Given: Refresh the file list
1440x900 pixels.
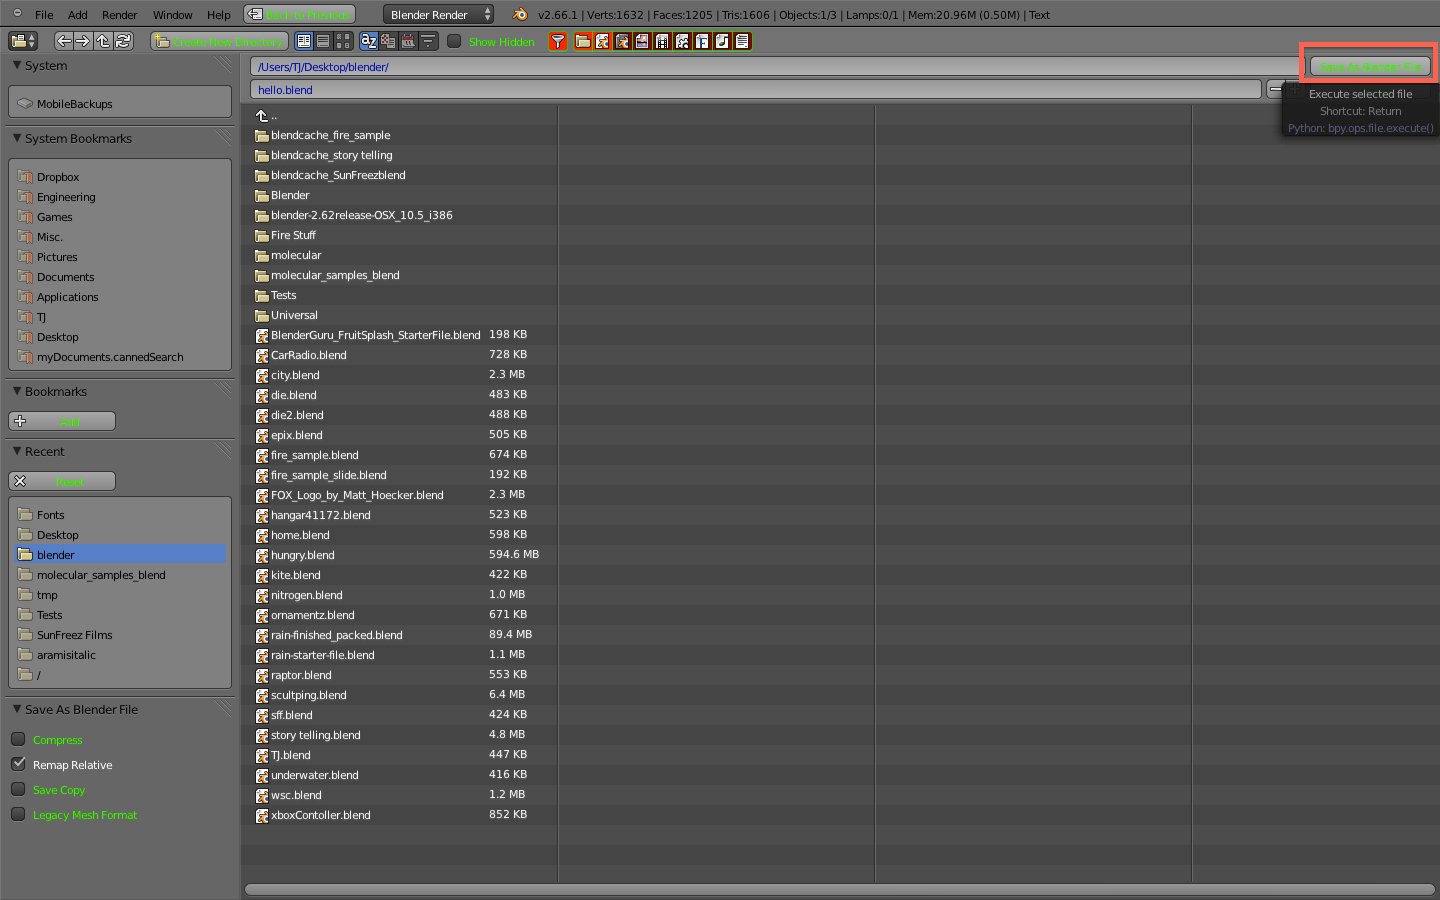Looking at the screenshot, I should pos(123,41).
